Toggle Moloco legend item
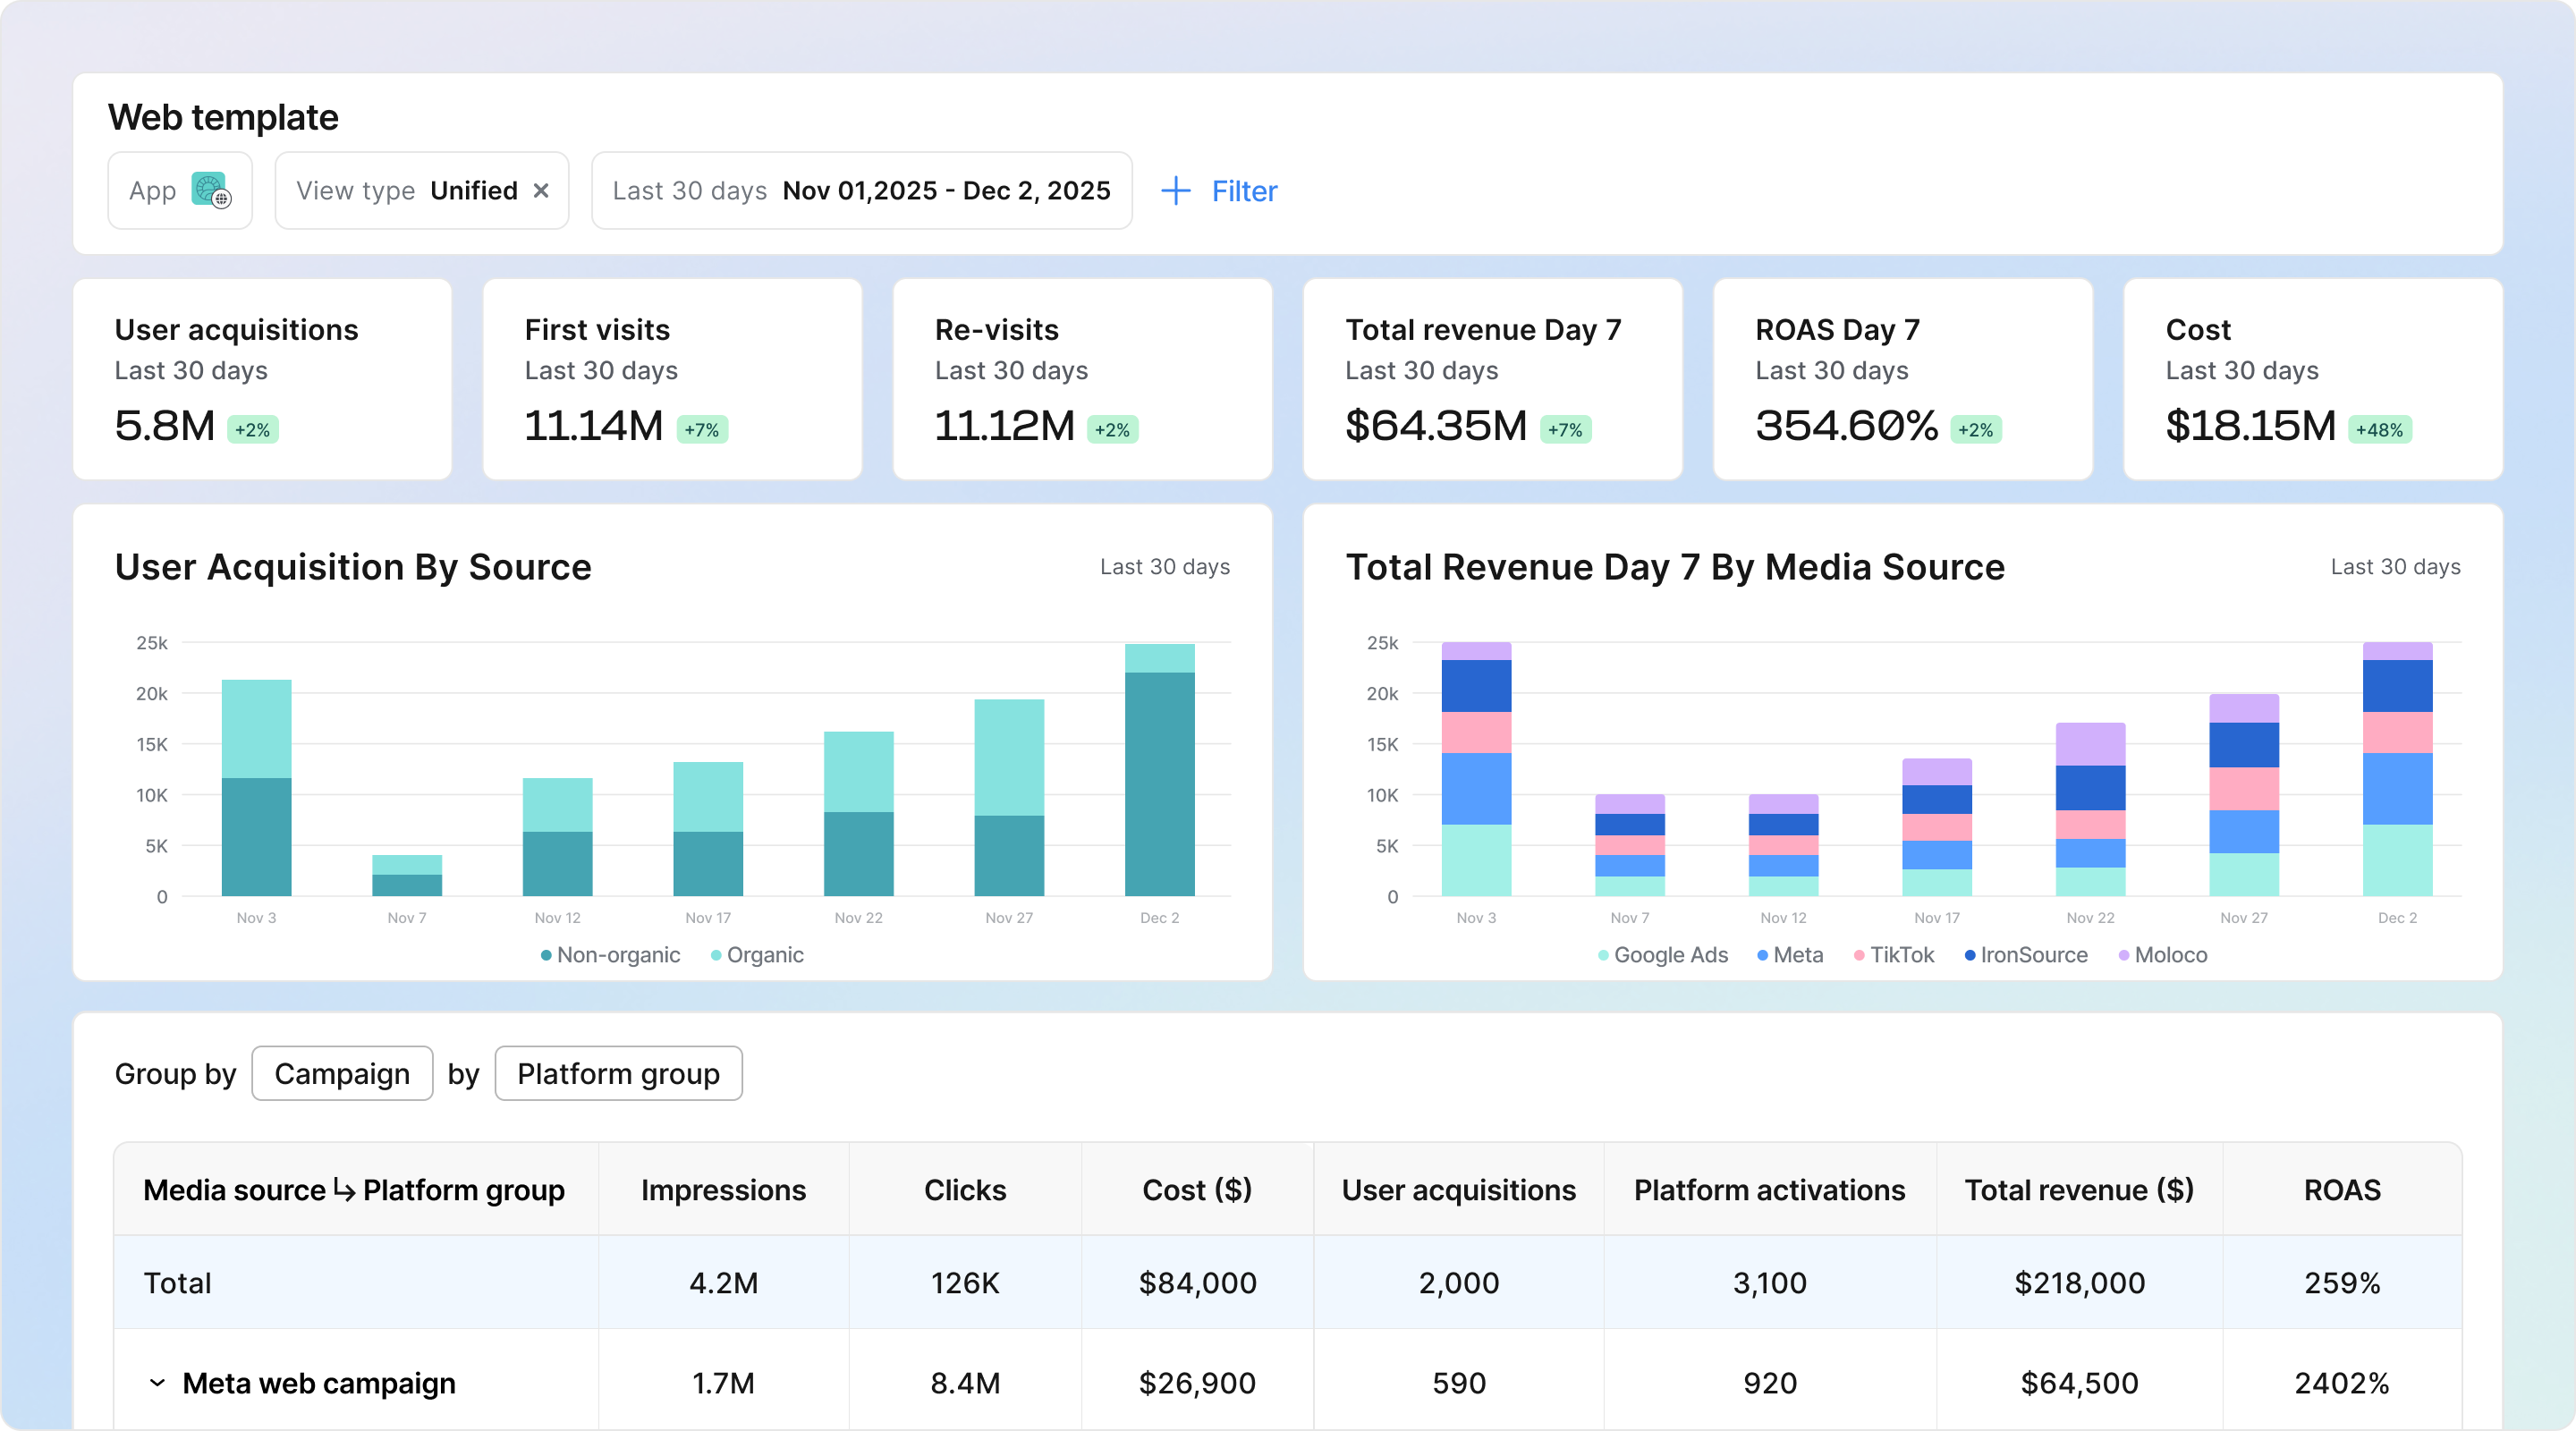The image size is (2576, 1431). click(2163, 955)
